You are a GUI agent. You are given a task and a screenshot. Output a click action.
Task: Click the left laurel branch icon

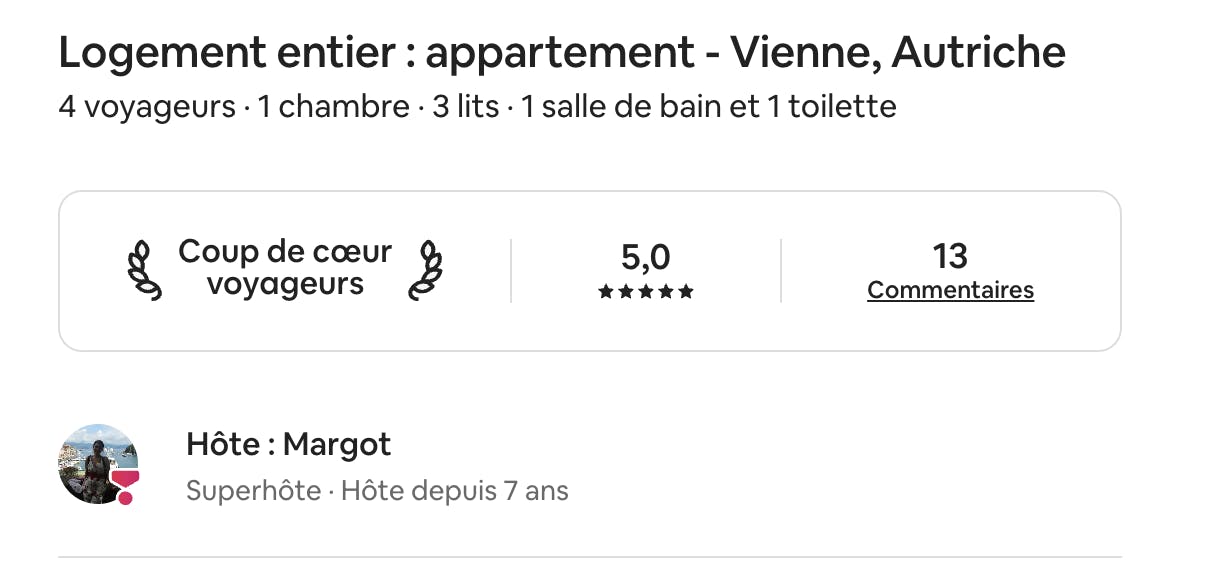[144, 270]
